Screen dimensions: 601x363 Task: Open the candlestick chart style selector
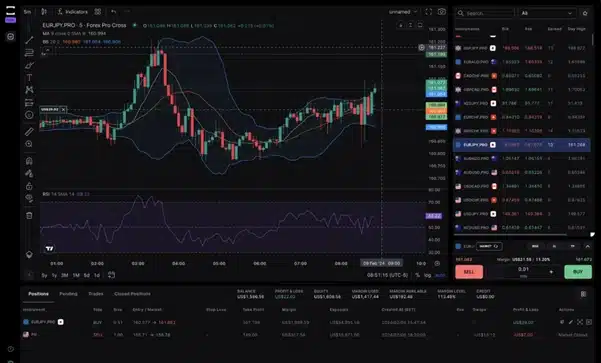[44, 12]
